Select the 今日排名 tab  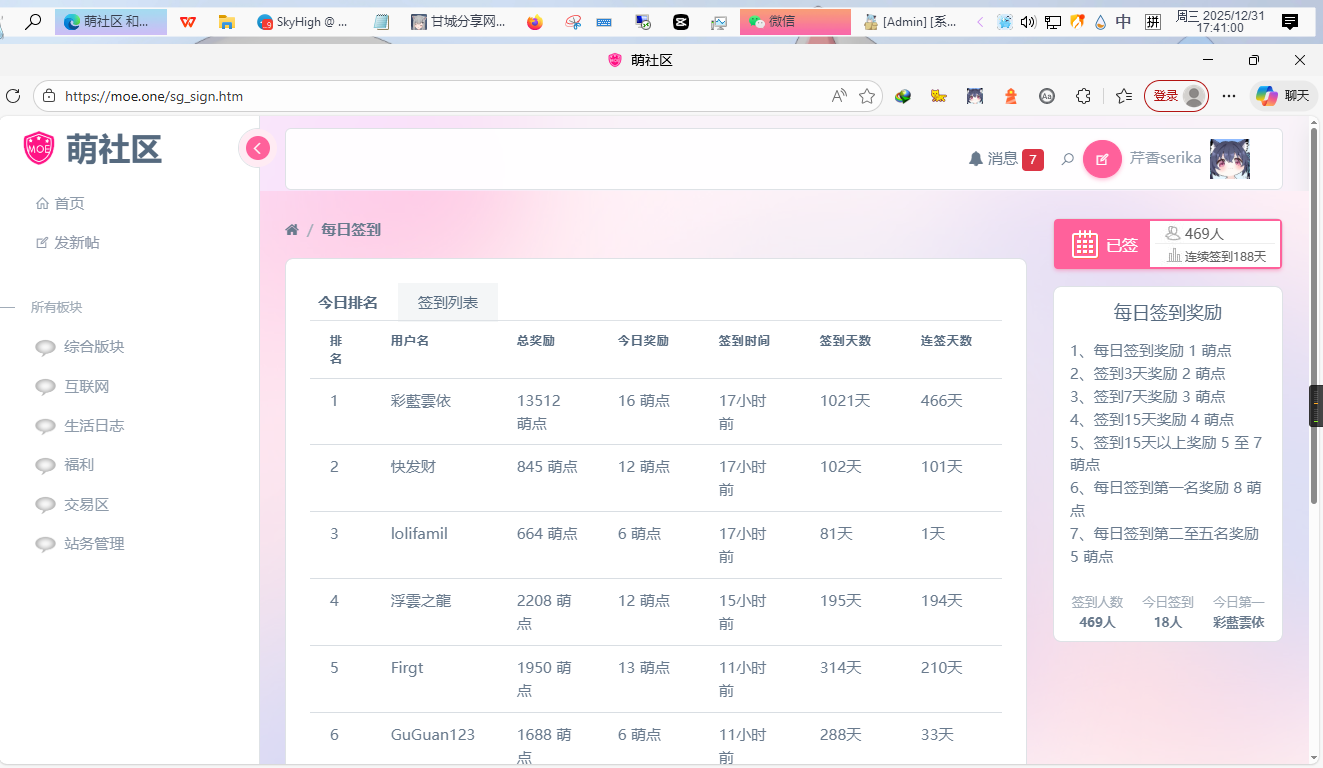tap(348, 303)
